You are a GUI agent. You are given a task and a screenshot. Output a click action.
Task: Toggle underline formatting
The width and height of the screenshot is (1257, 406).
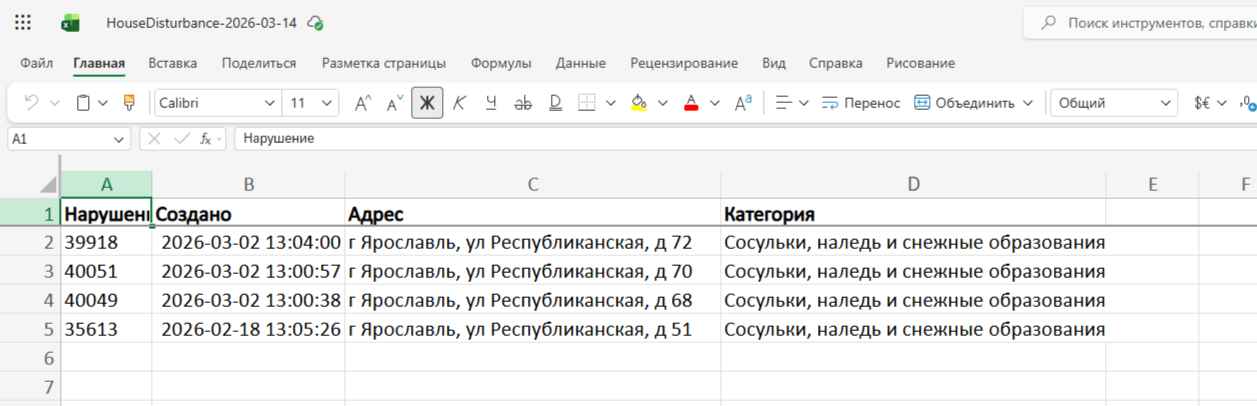point(491,103)
